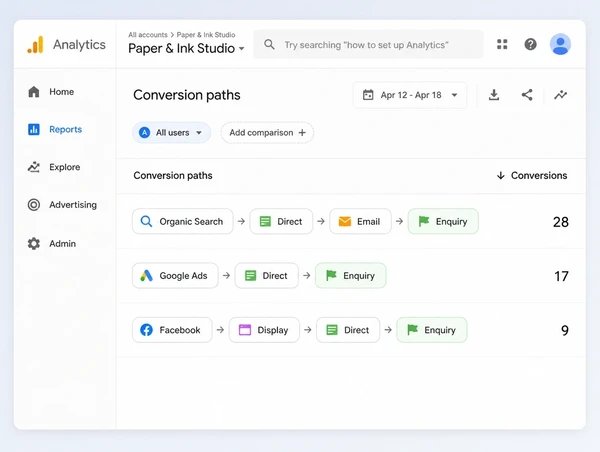This screenshot has height=452, width=600.
Task: Click the conversion count 9
Action: pos(565,331)
